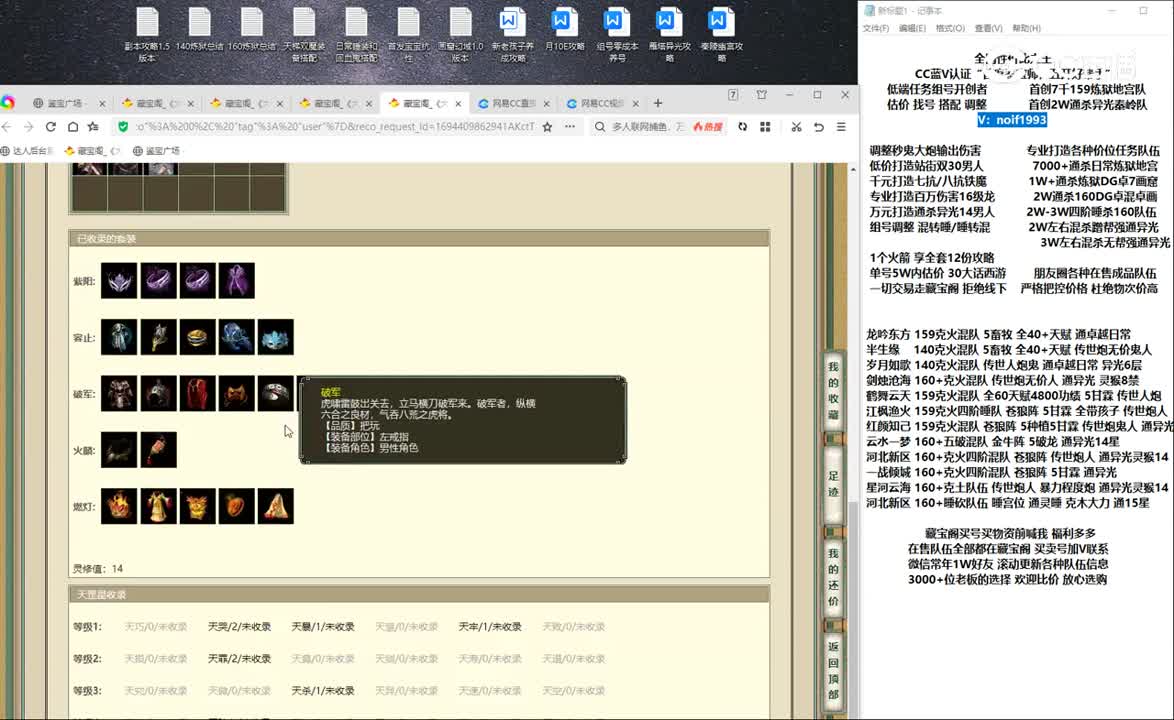Click the red cape icon in the 破军 row

click(x=198, y=394)
